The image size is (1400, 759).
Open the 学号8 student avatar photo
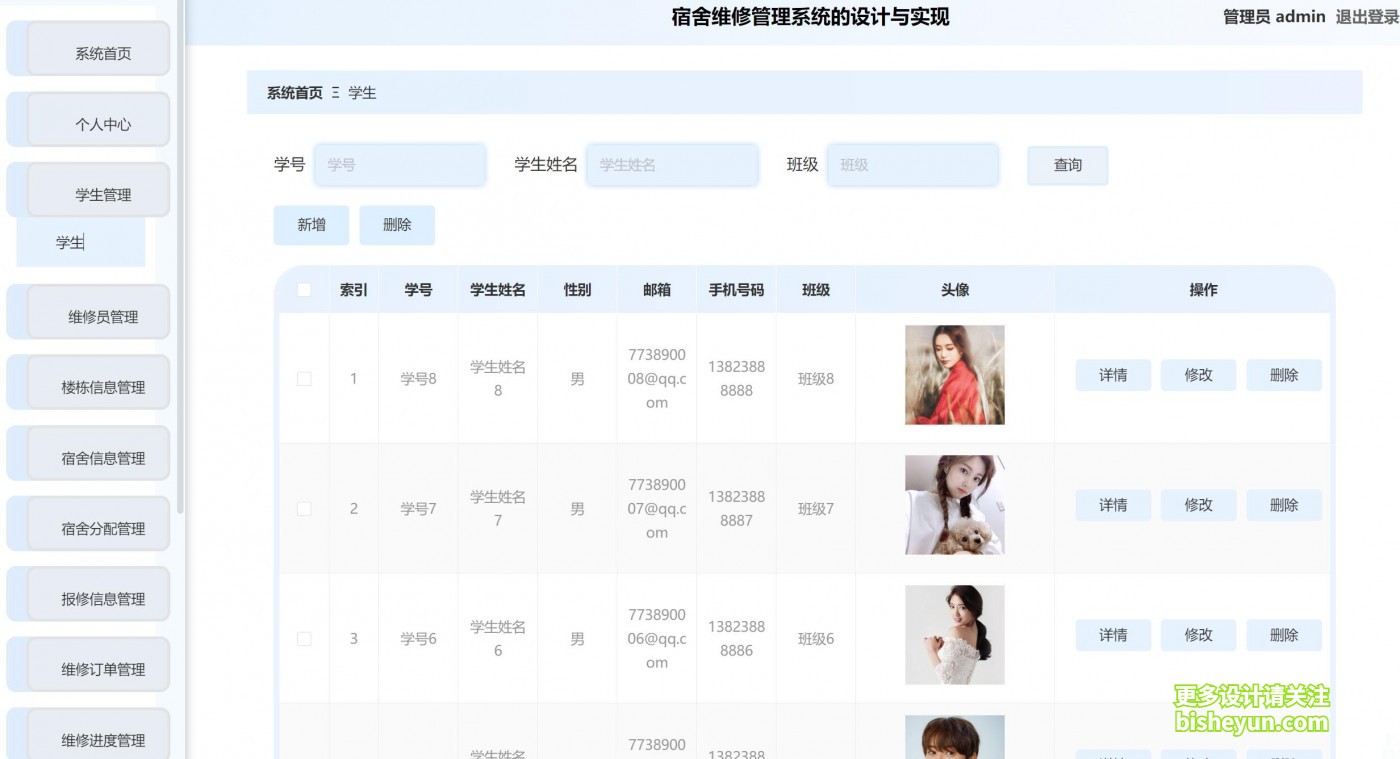(955, 375)
